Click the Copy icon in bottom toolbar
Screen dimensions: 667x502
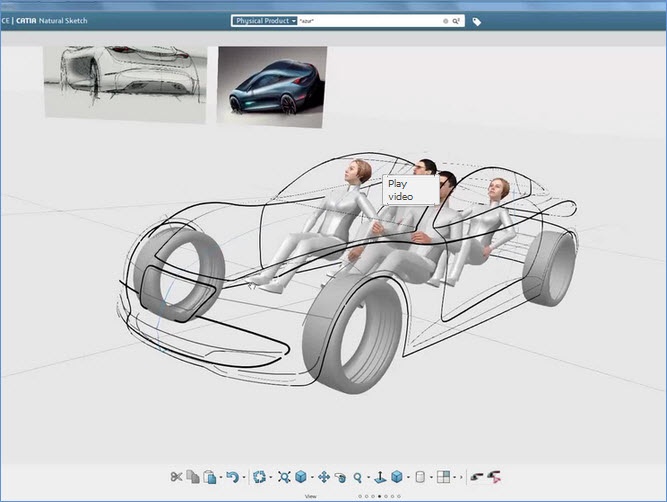click(193, 477)
